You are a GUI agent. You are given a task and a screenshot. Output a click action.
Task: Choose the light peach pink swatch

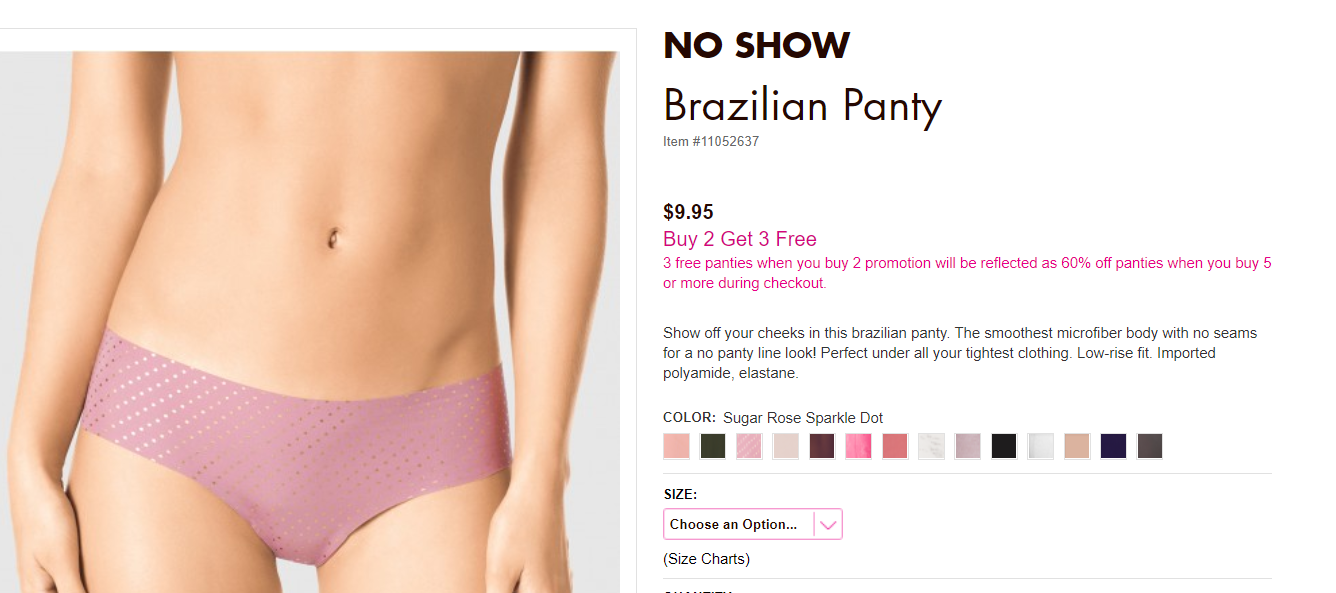pos(676,446)
